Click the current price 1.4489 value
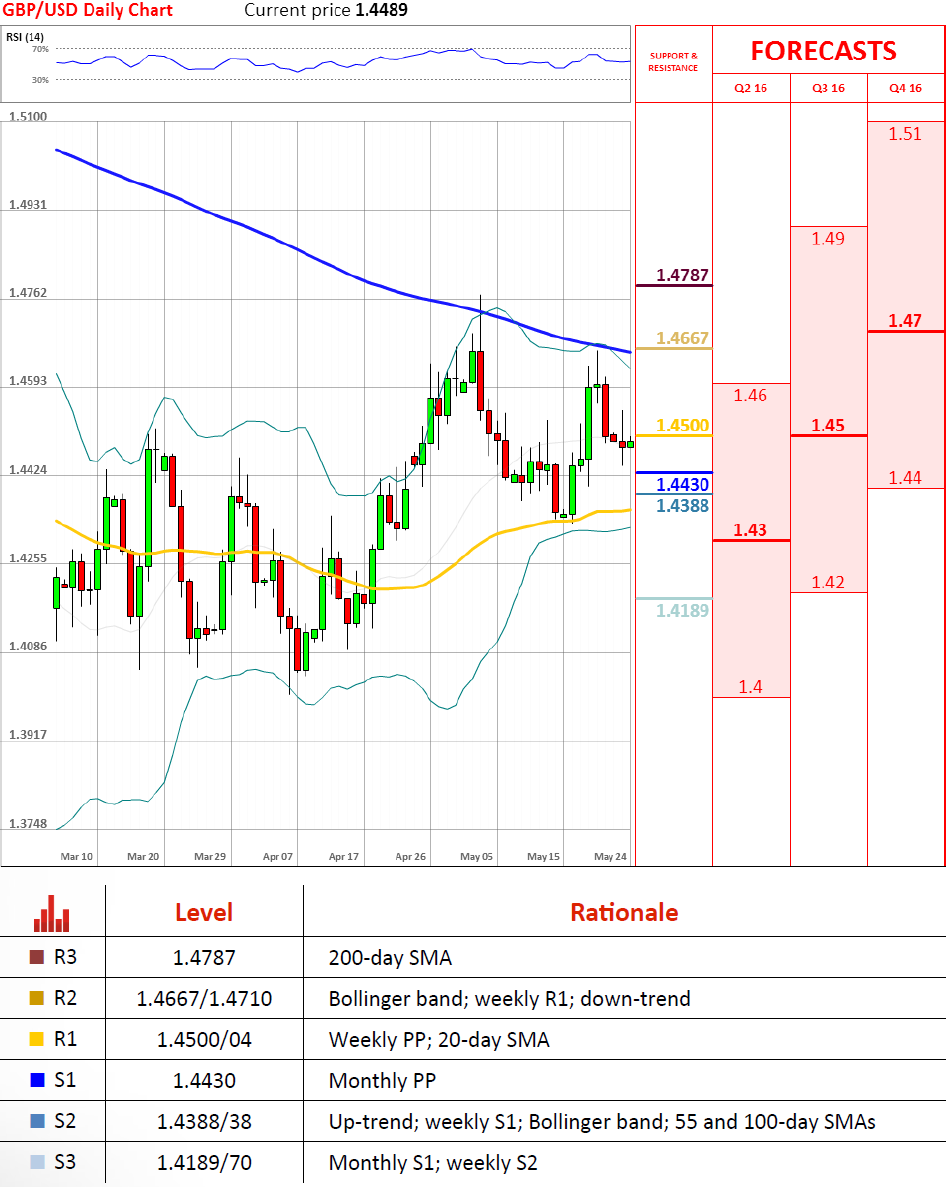Viewport: 950px width, 1187px height. (382, 11)
